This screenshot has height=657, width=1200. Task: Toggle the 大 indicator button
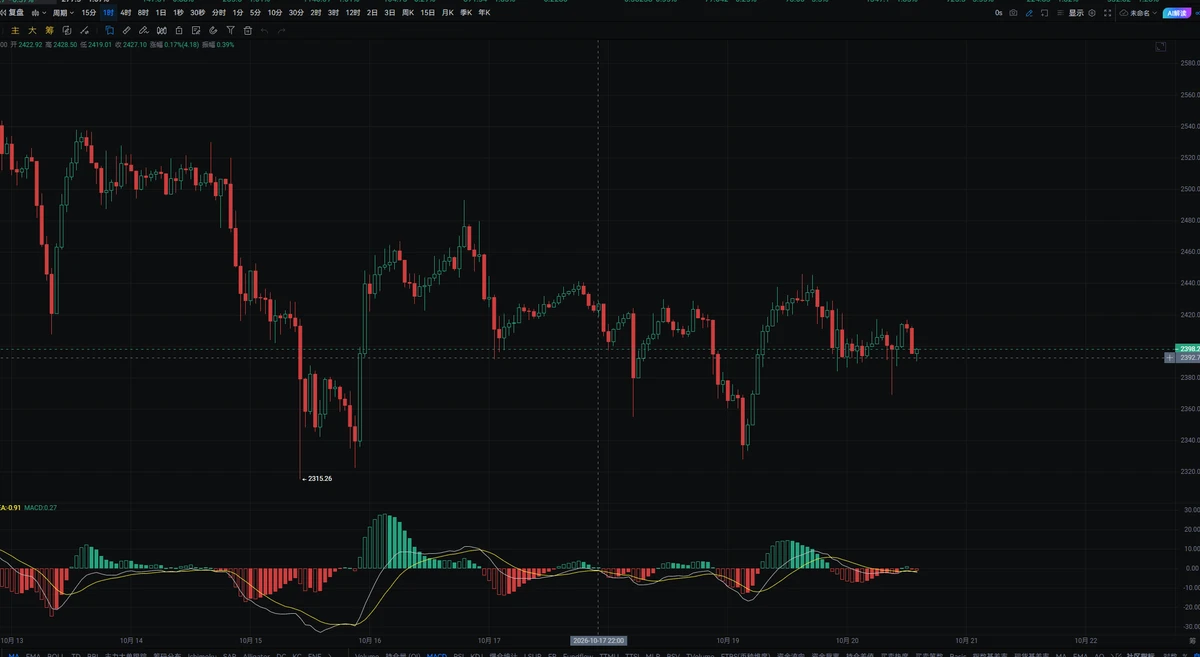(32, 31)
